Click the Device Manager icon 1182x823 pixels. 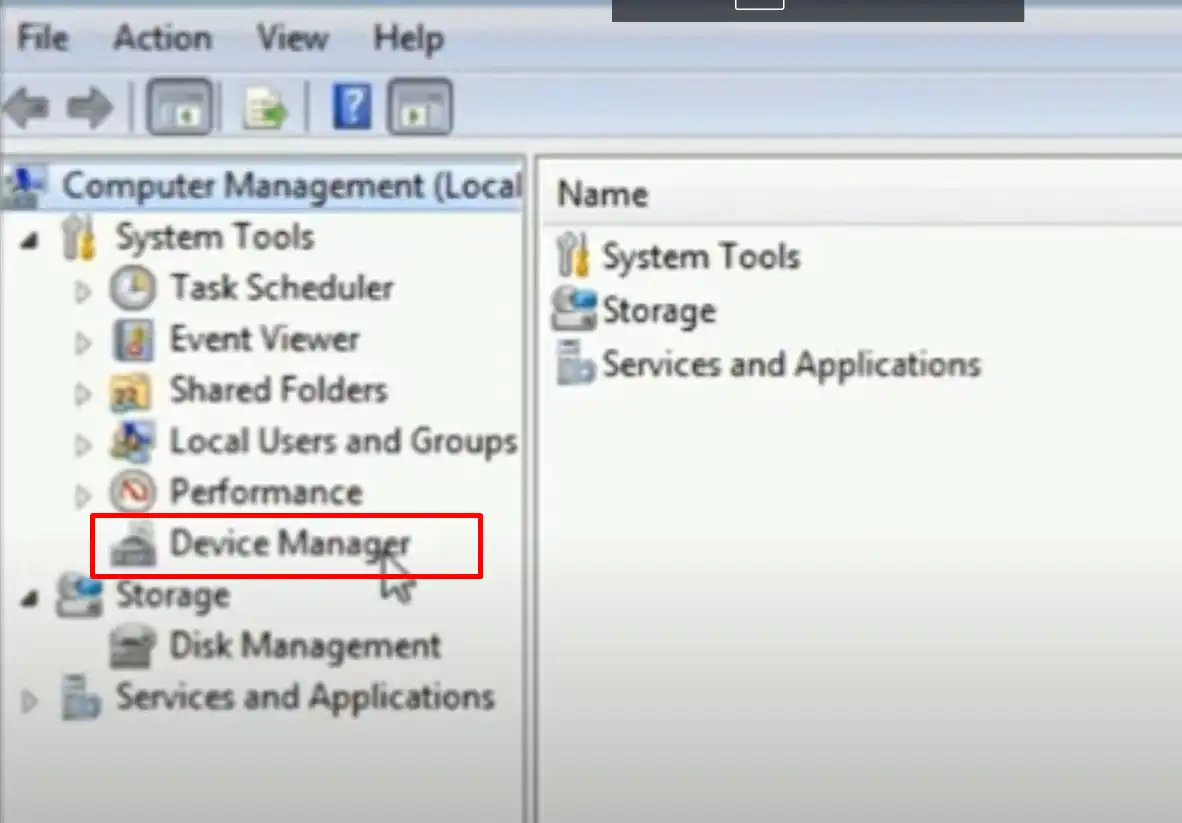point(133,544)
